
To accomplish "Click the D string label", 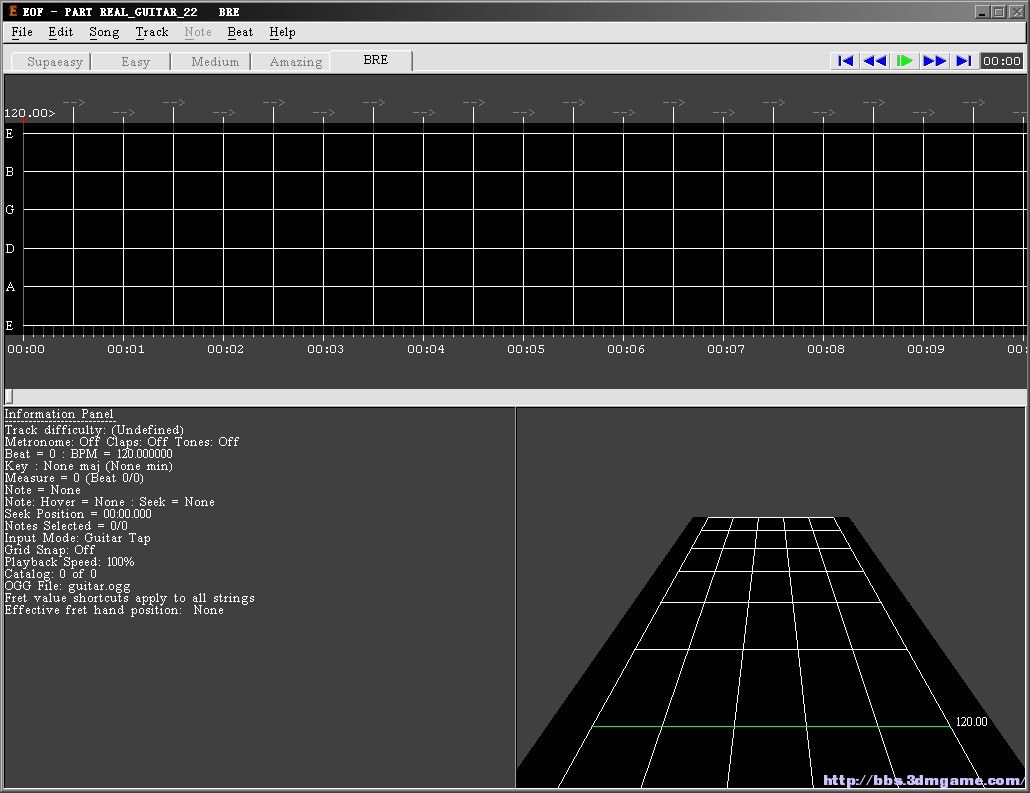I will click(x=9, y=249).
